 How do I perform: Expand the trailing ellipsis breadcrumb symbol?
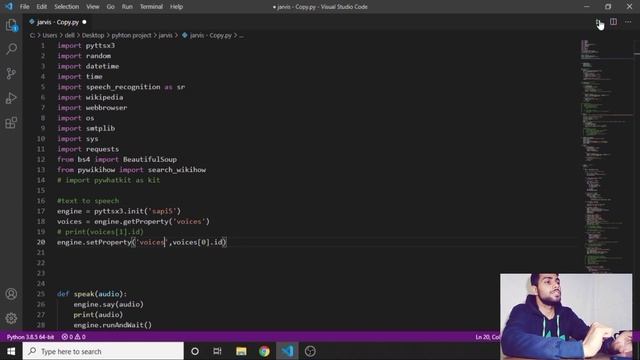click(x=241, y=36)
